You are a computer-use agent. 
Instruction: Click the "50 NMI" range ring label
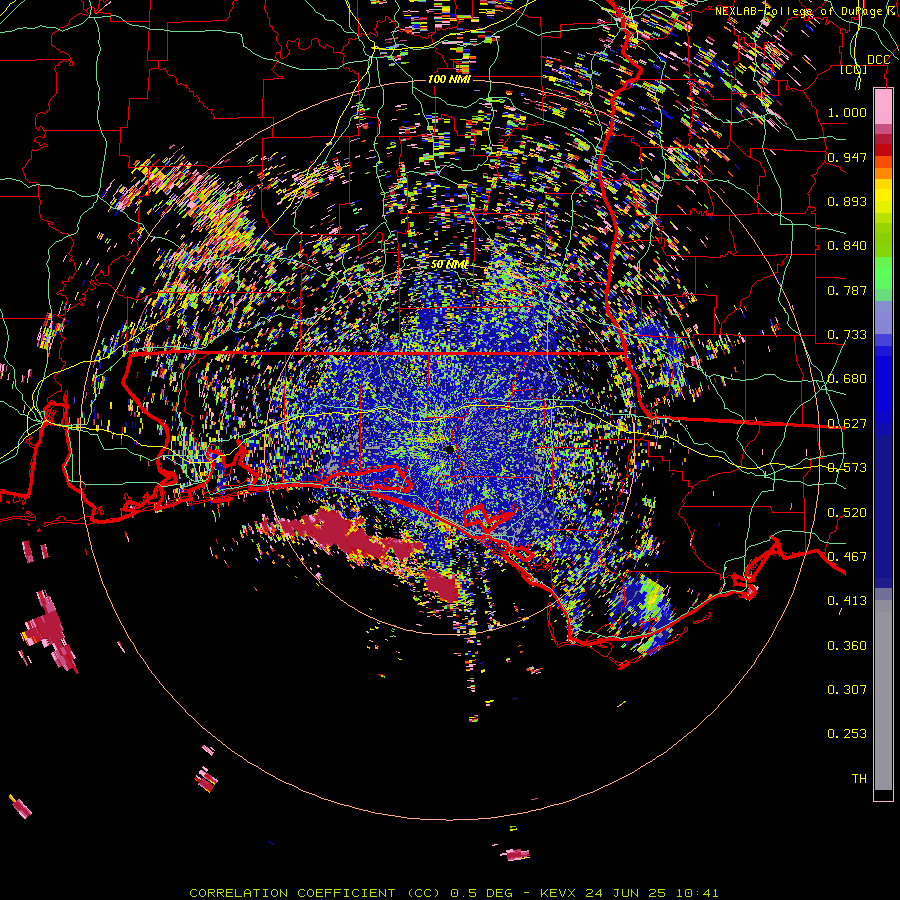click(449, 264)
